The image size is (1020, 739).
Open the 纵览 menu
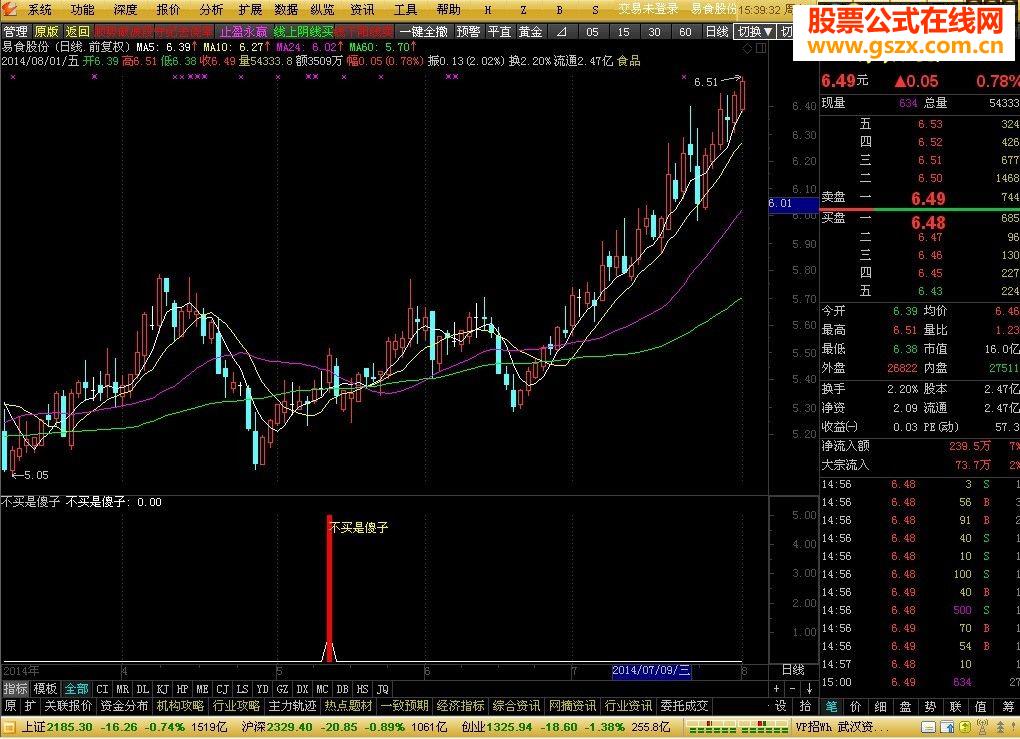coord(323,10)
